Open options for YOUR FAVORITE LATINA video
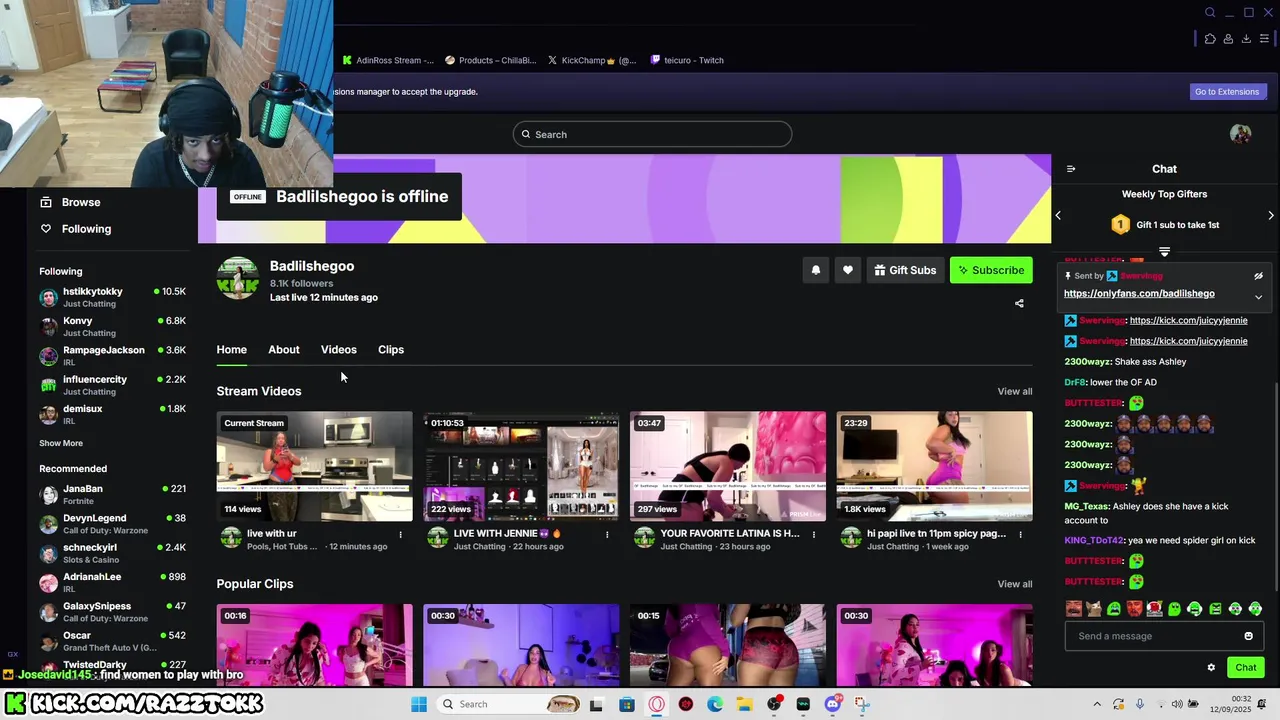Viewport: 1280px width, 720px height. 814,535
